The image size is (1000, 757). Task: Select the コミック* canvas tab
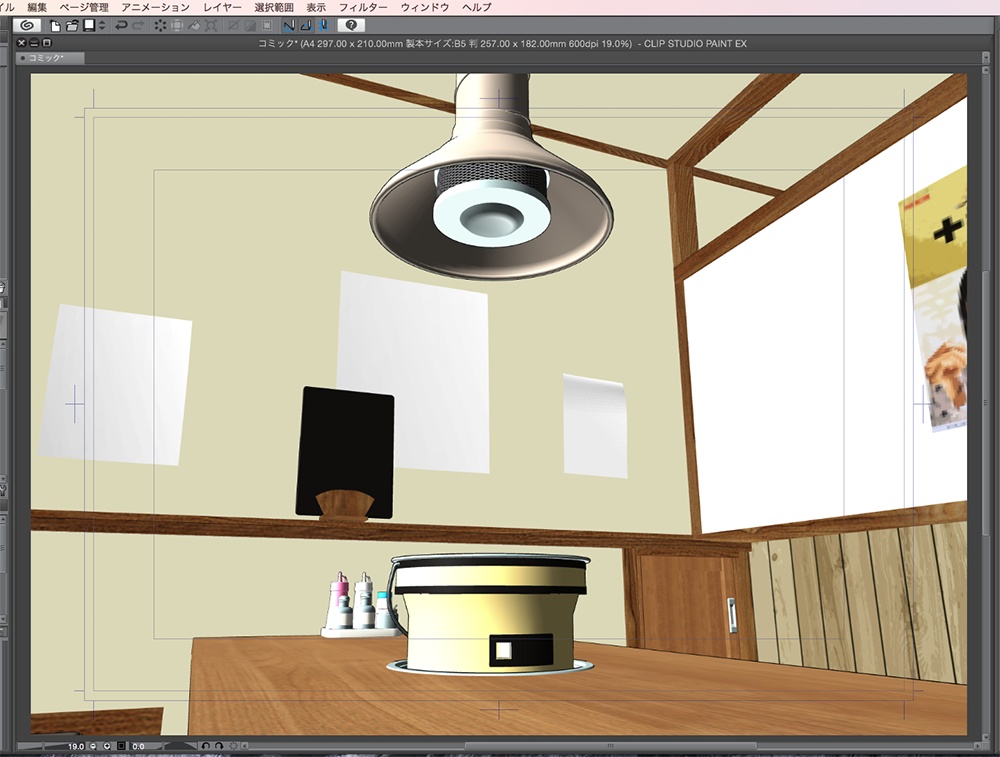49,58
